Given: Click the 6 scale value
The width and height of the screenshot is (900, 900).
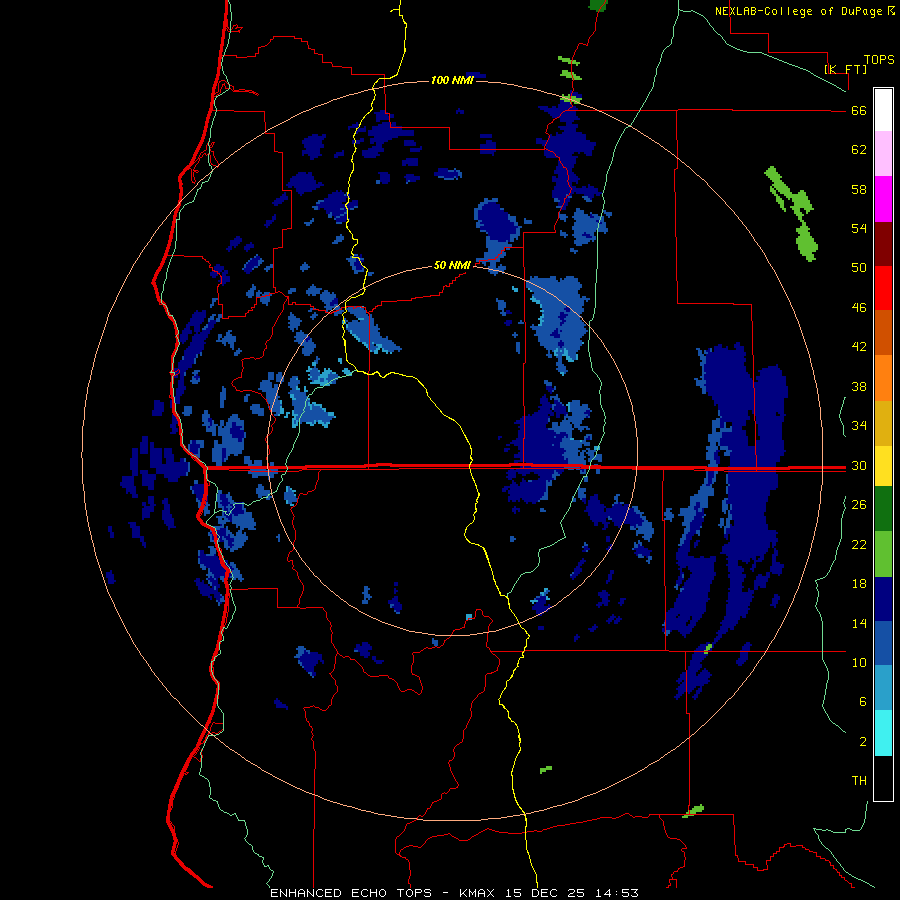Looking at the screenshot, I should [863, 701].
